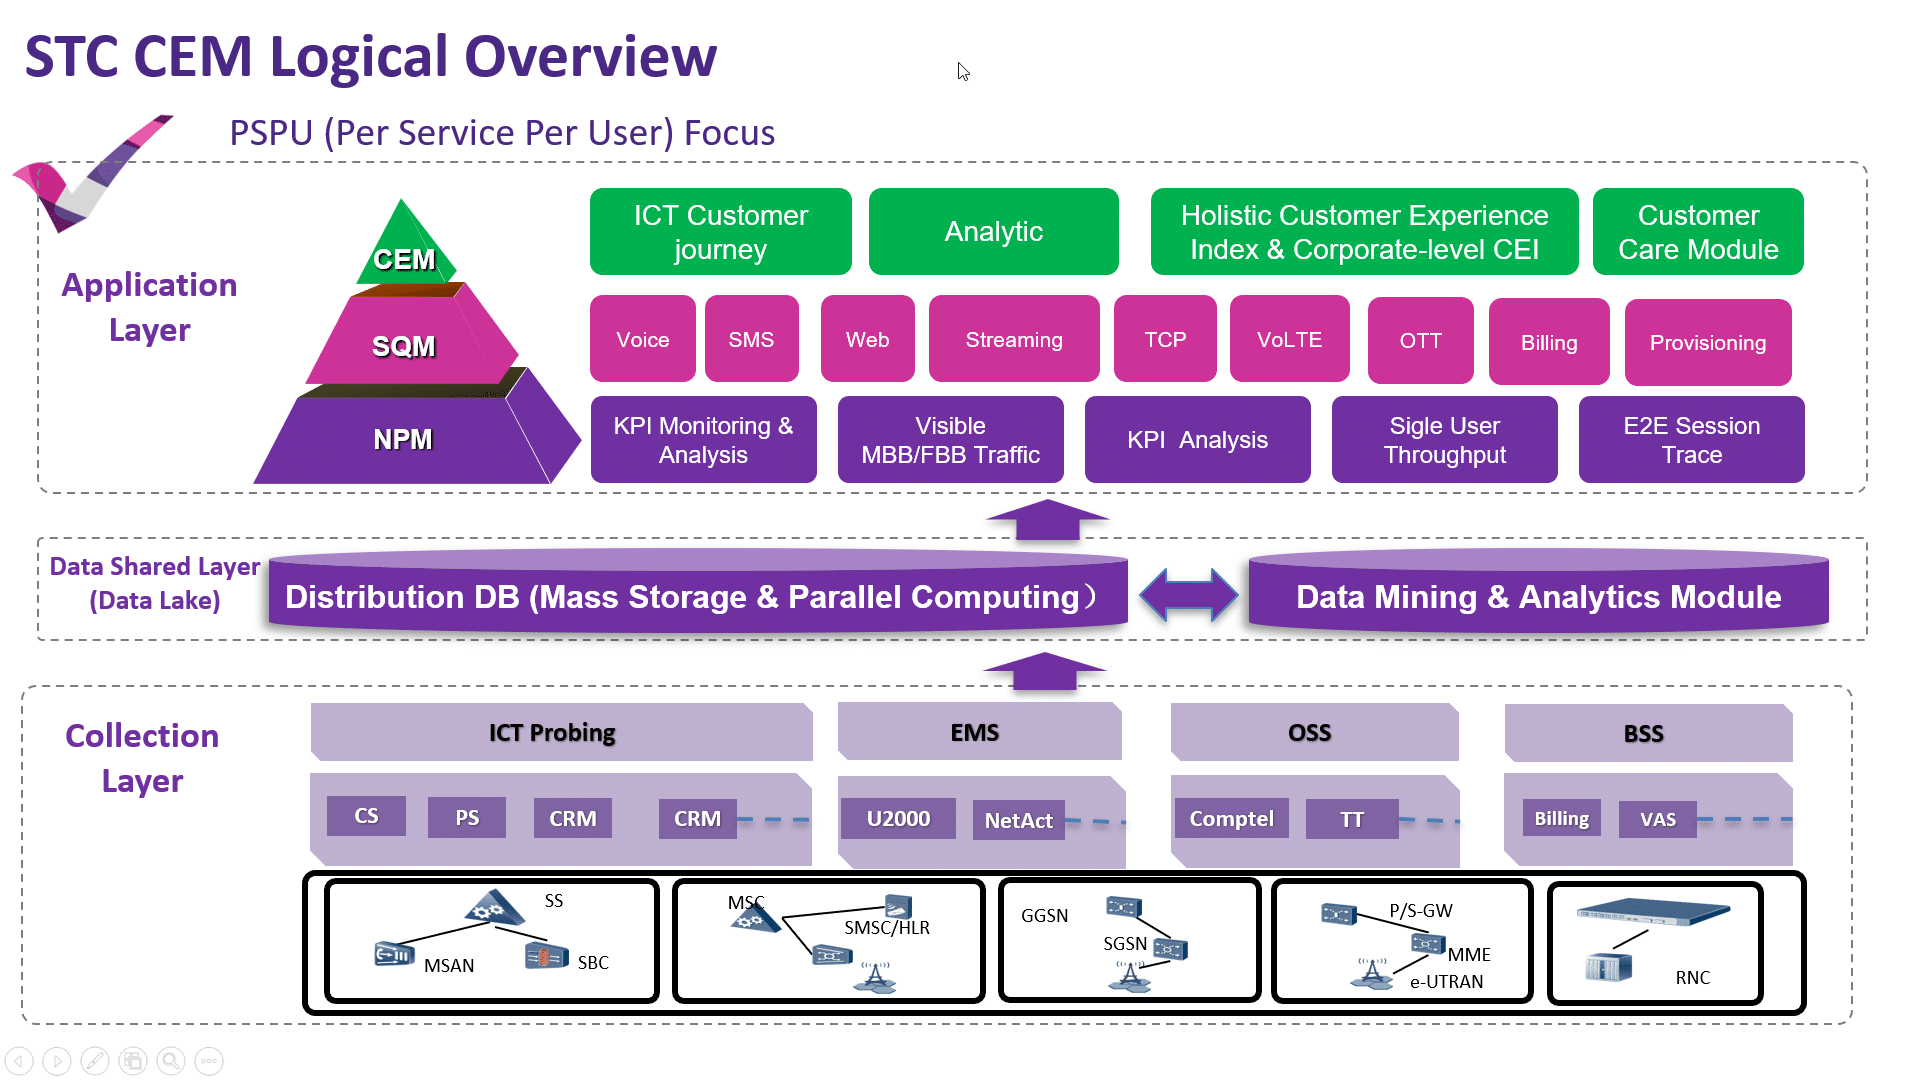Select the ICT Customer Journey module icon

(721, 231)
